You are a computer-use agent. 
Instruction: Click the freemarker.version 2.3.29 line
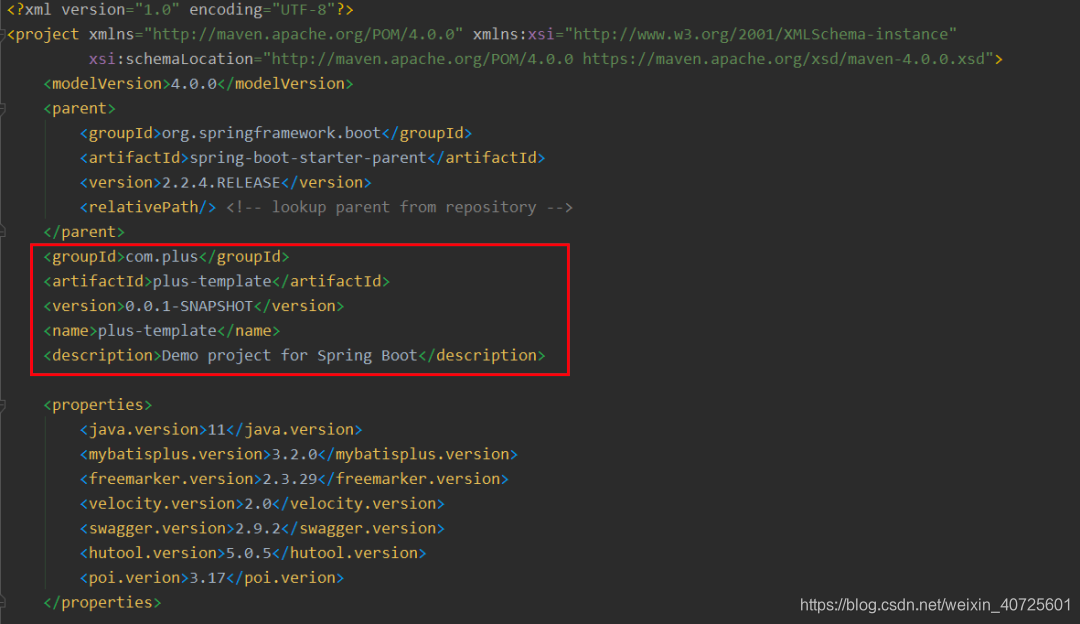pyautogui.click(x=294, y=479)
